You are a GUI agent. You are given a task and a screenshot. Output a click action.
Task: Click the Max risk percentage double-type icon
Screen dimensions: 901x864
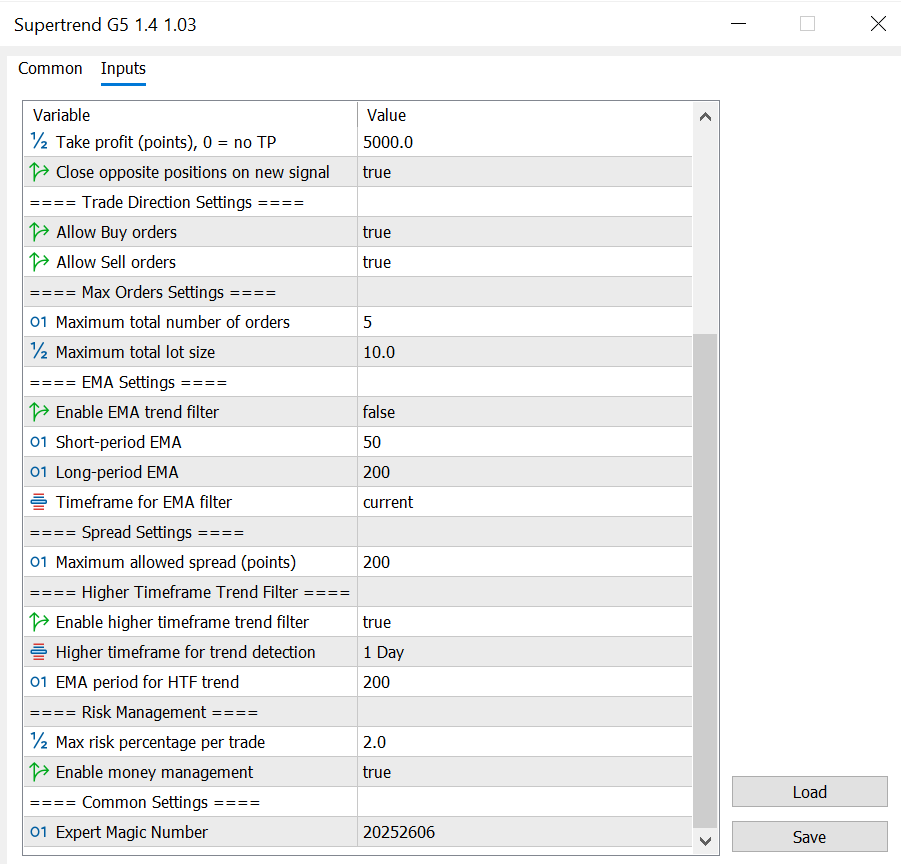pyautogui.click(x=39, y=742)
